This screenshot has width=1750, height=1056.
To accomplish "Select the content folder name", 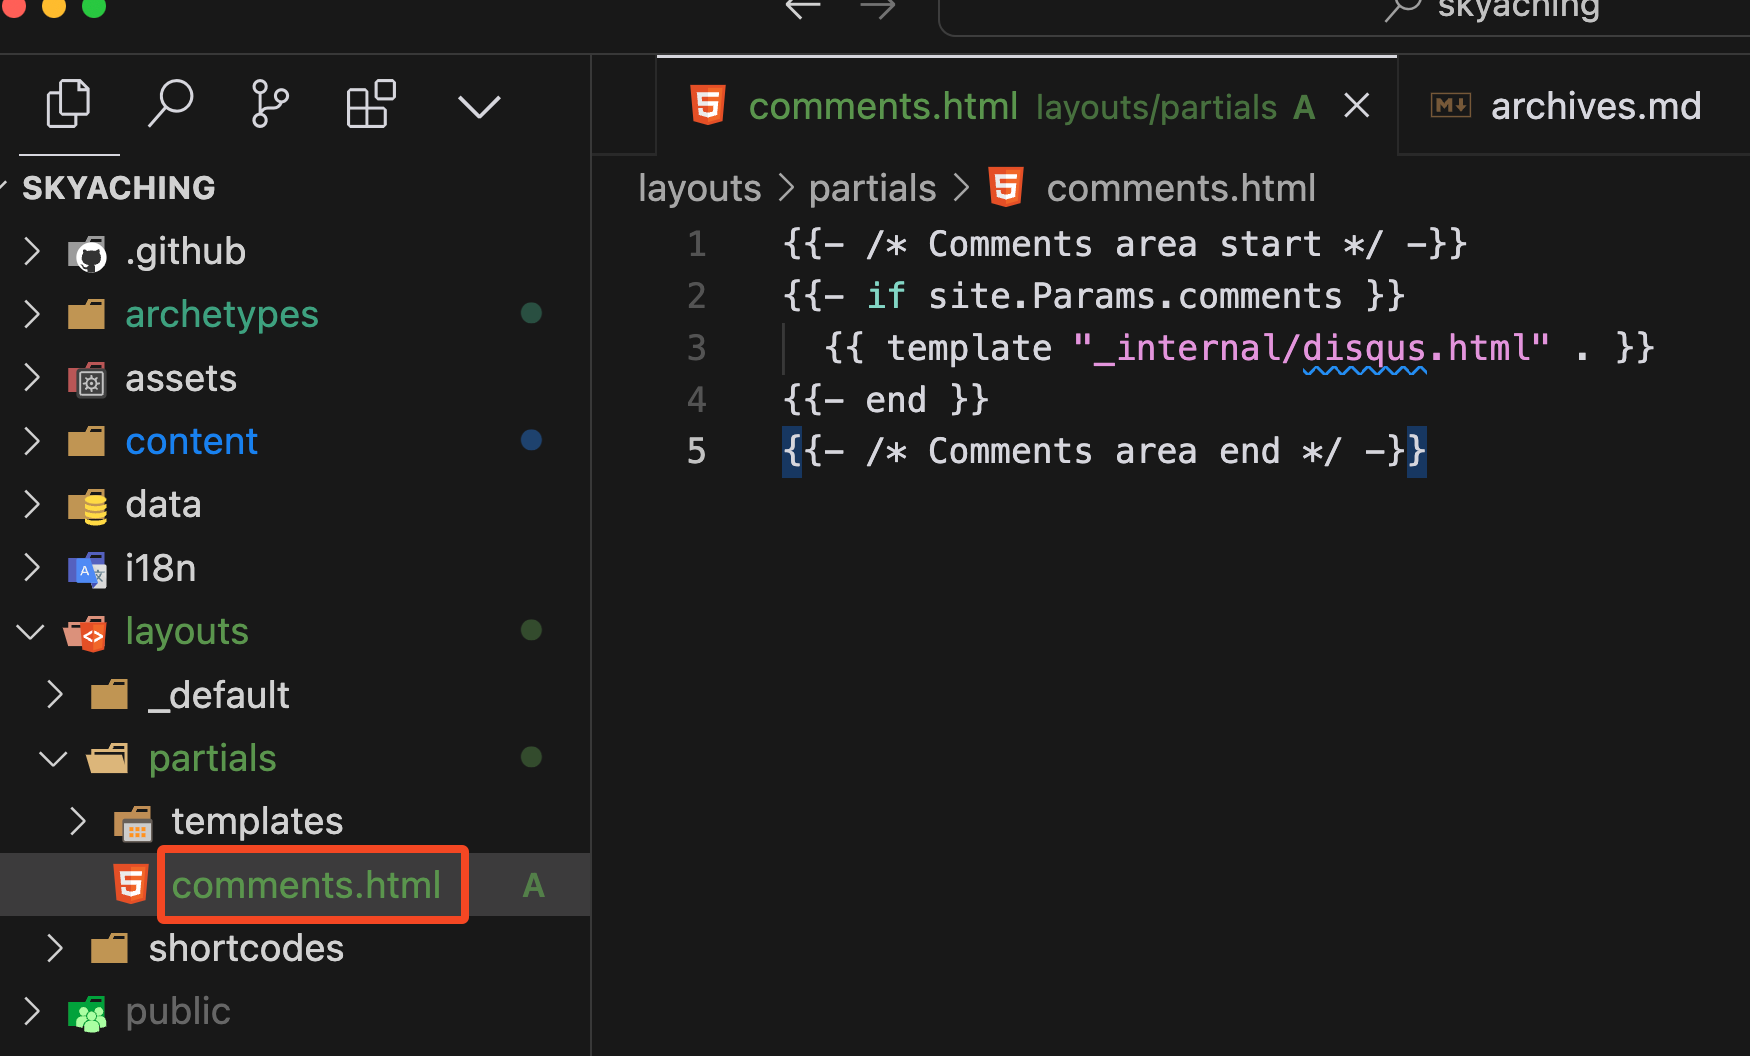I will [x=192, y=441].
